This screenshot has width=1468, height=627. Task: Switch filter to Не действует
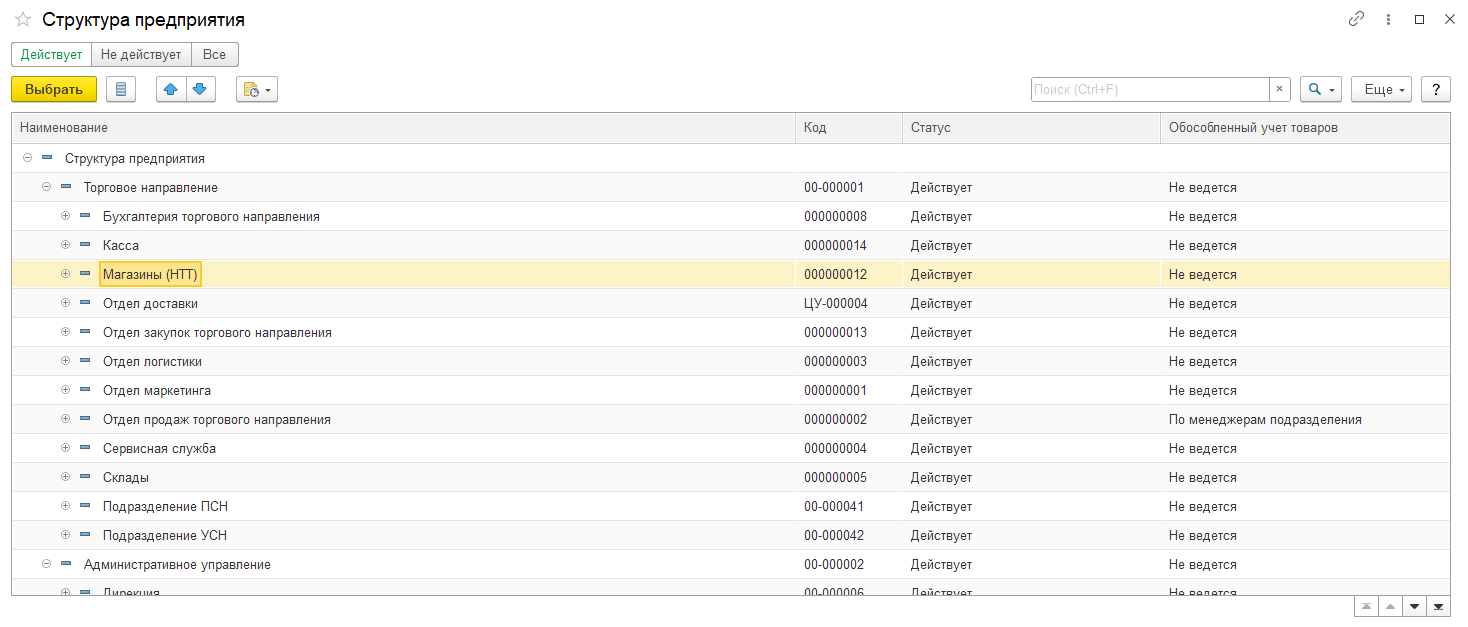coord(141,54)
